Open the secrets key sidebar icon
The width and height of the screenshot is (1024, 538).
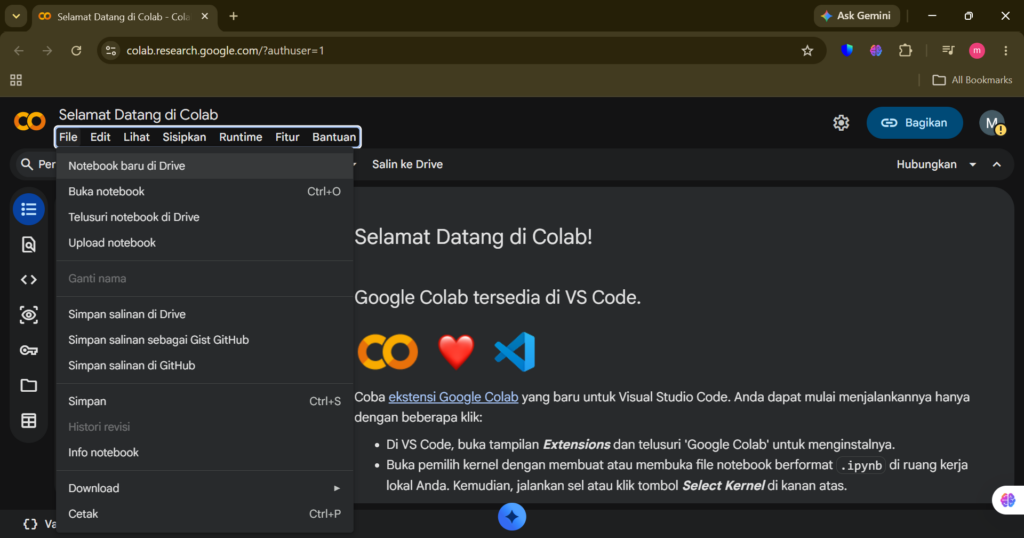29,351
